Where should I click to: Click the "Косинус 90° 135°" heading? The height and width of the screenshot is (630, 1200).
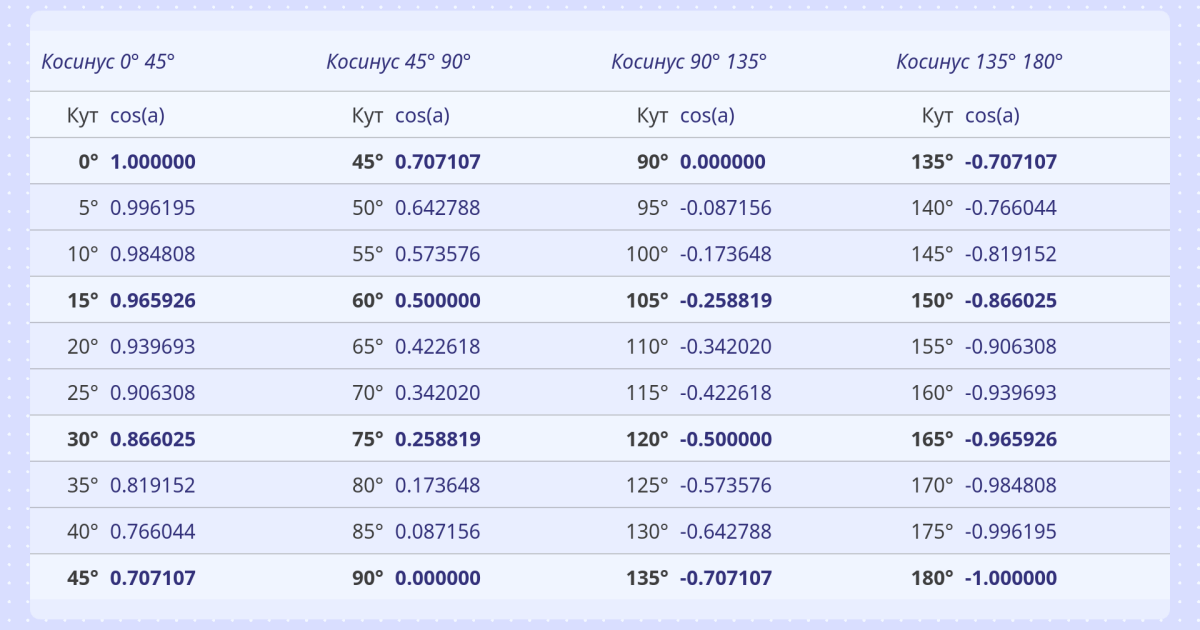(689, 62)
